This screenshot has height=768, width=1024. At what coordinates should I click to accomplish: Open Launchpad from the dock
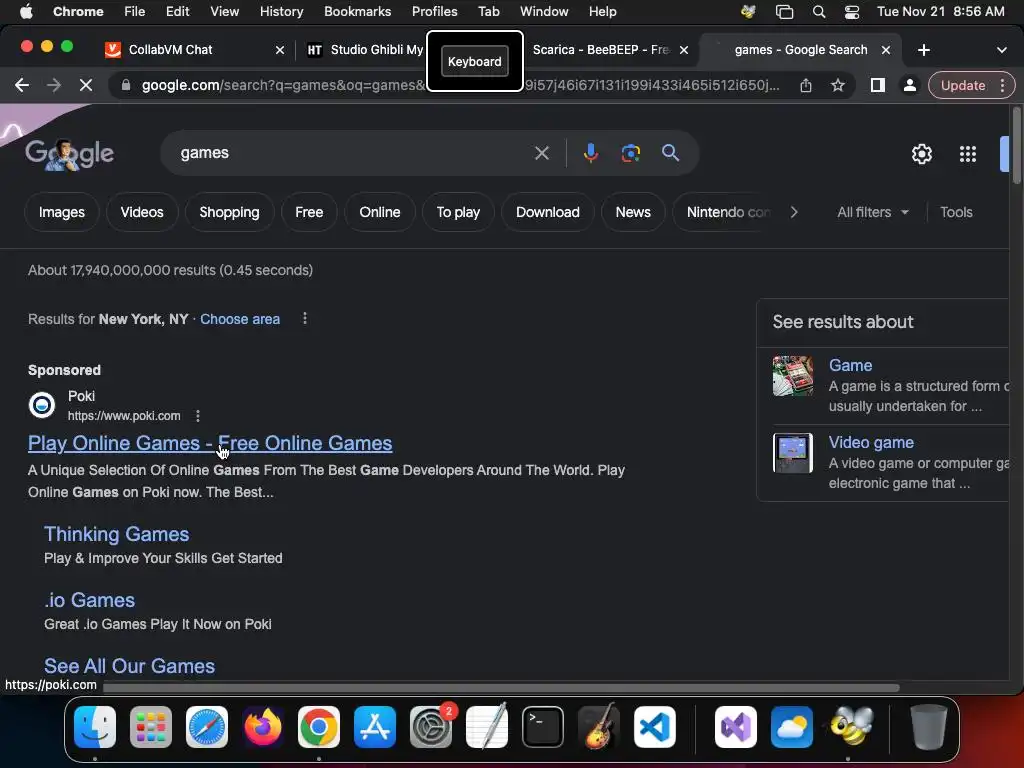[151, 727]
